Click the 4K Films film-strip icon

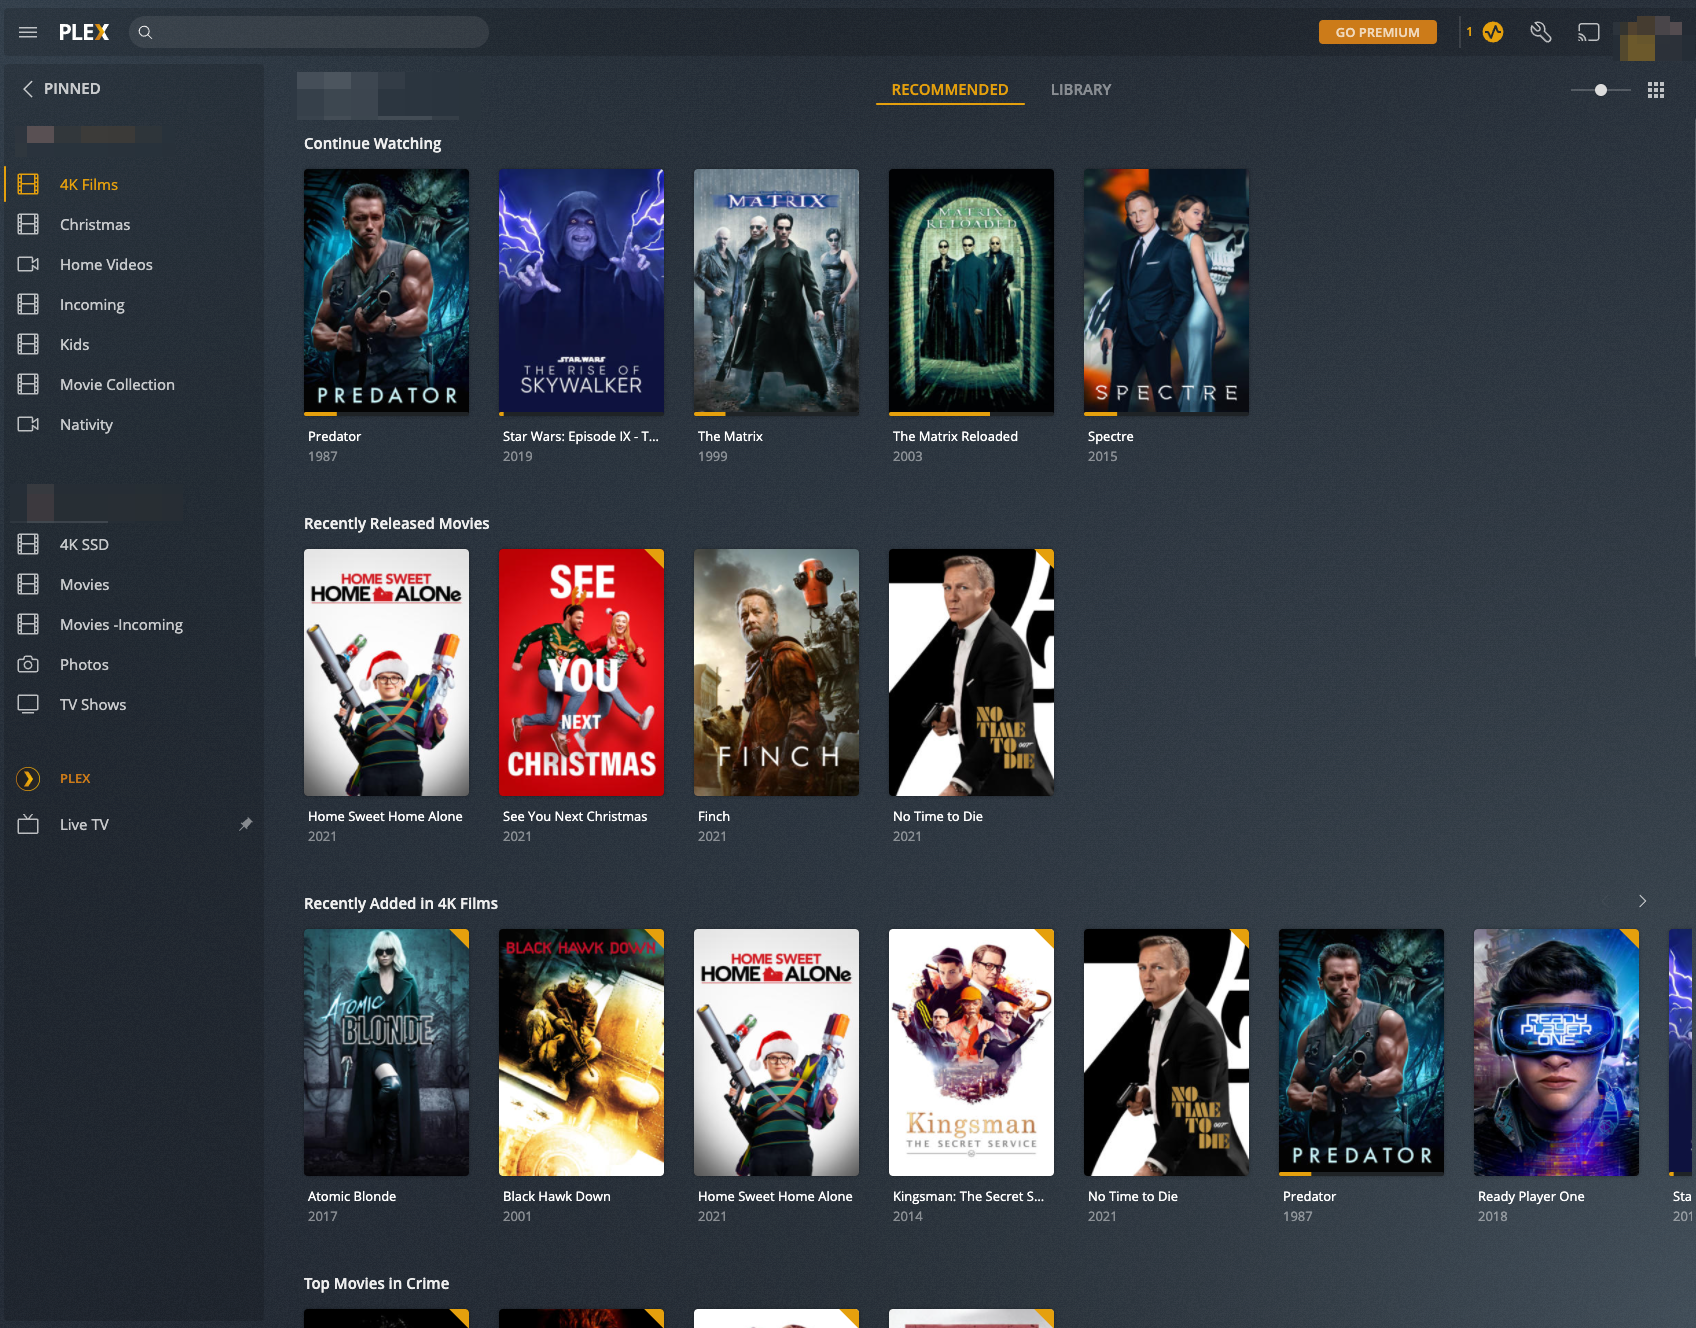(x=28, y=184)
